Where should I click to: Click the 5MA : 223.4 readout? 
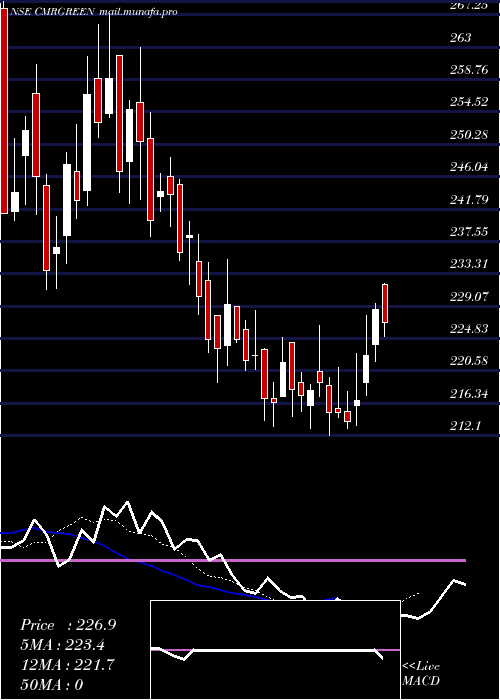(x=65, y=645)
